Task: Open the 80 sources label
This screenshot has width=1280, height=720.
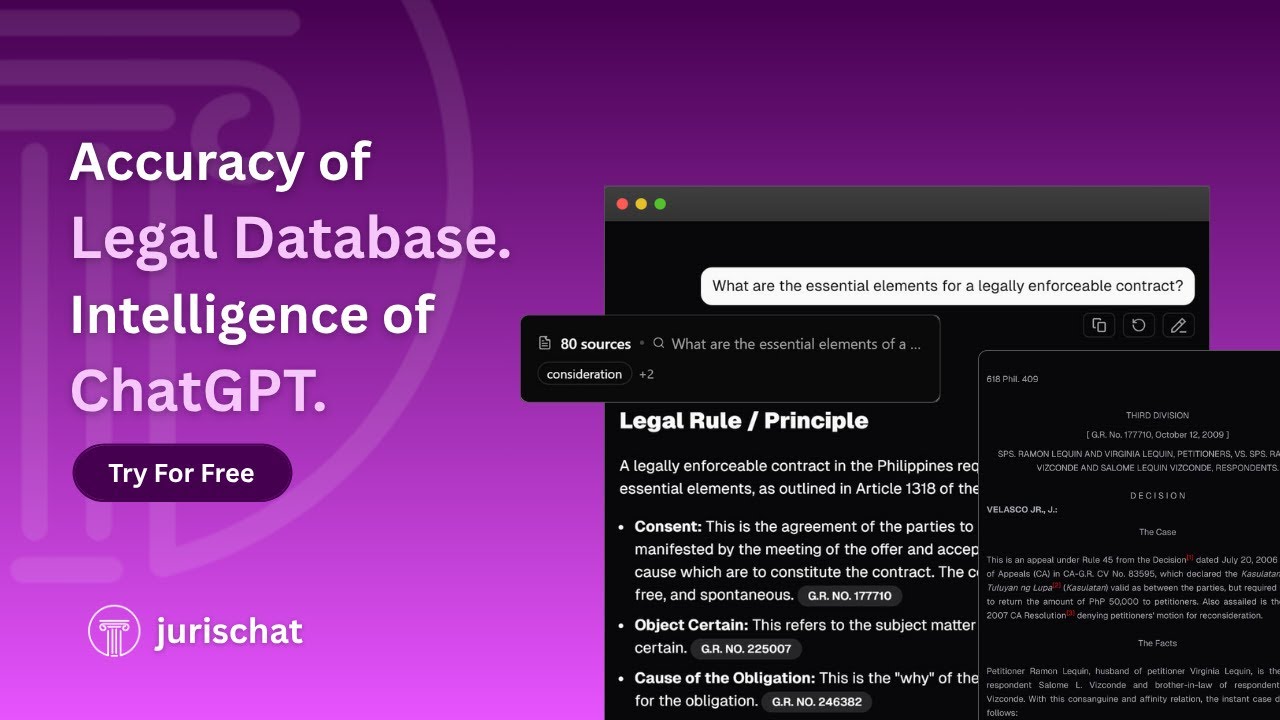Action: click(595, 343)
